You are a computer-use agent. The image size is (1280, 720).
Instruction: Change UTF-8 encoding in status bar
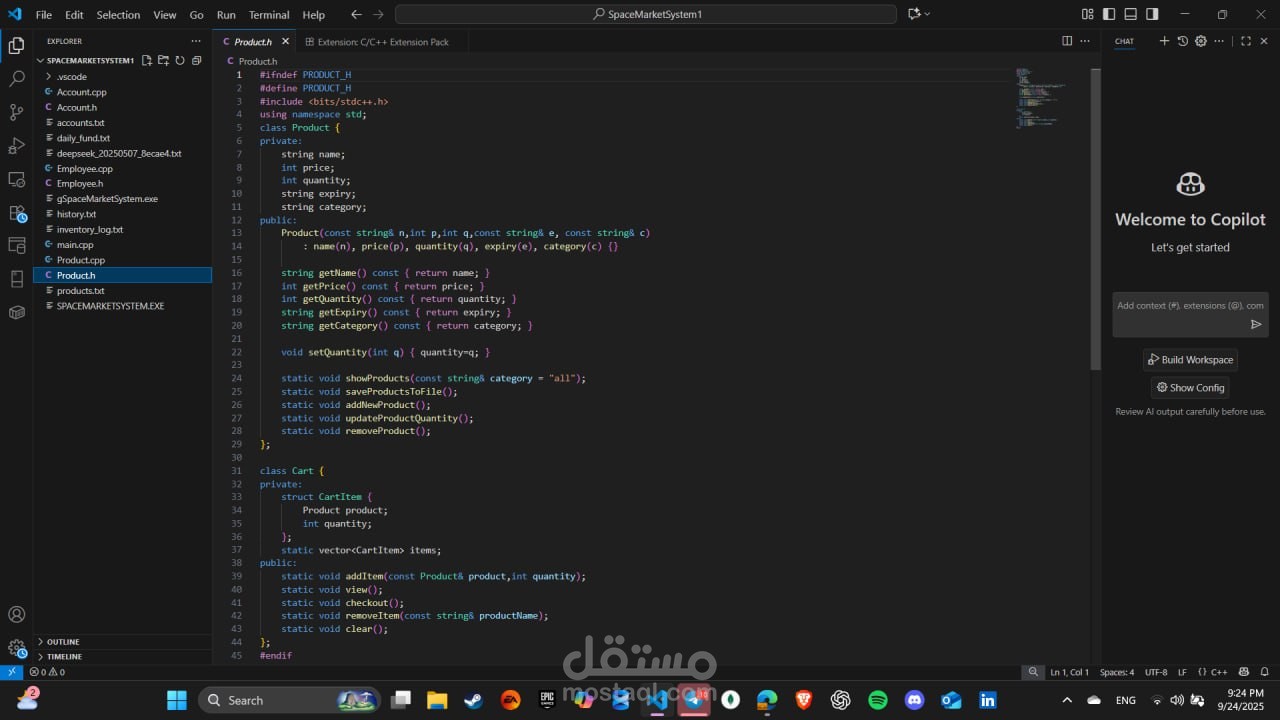(1155, 672)
